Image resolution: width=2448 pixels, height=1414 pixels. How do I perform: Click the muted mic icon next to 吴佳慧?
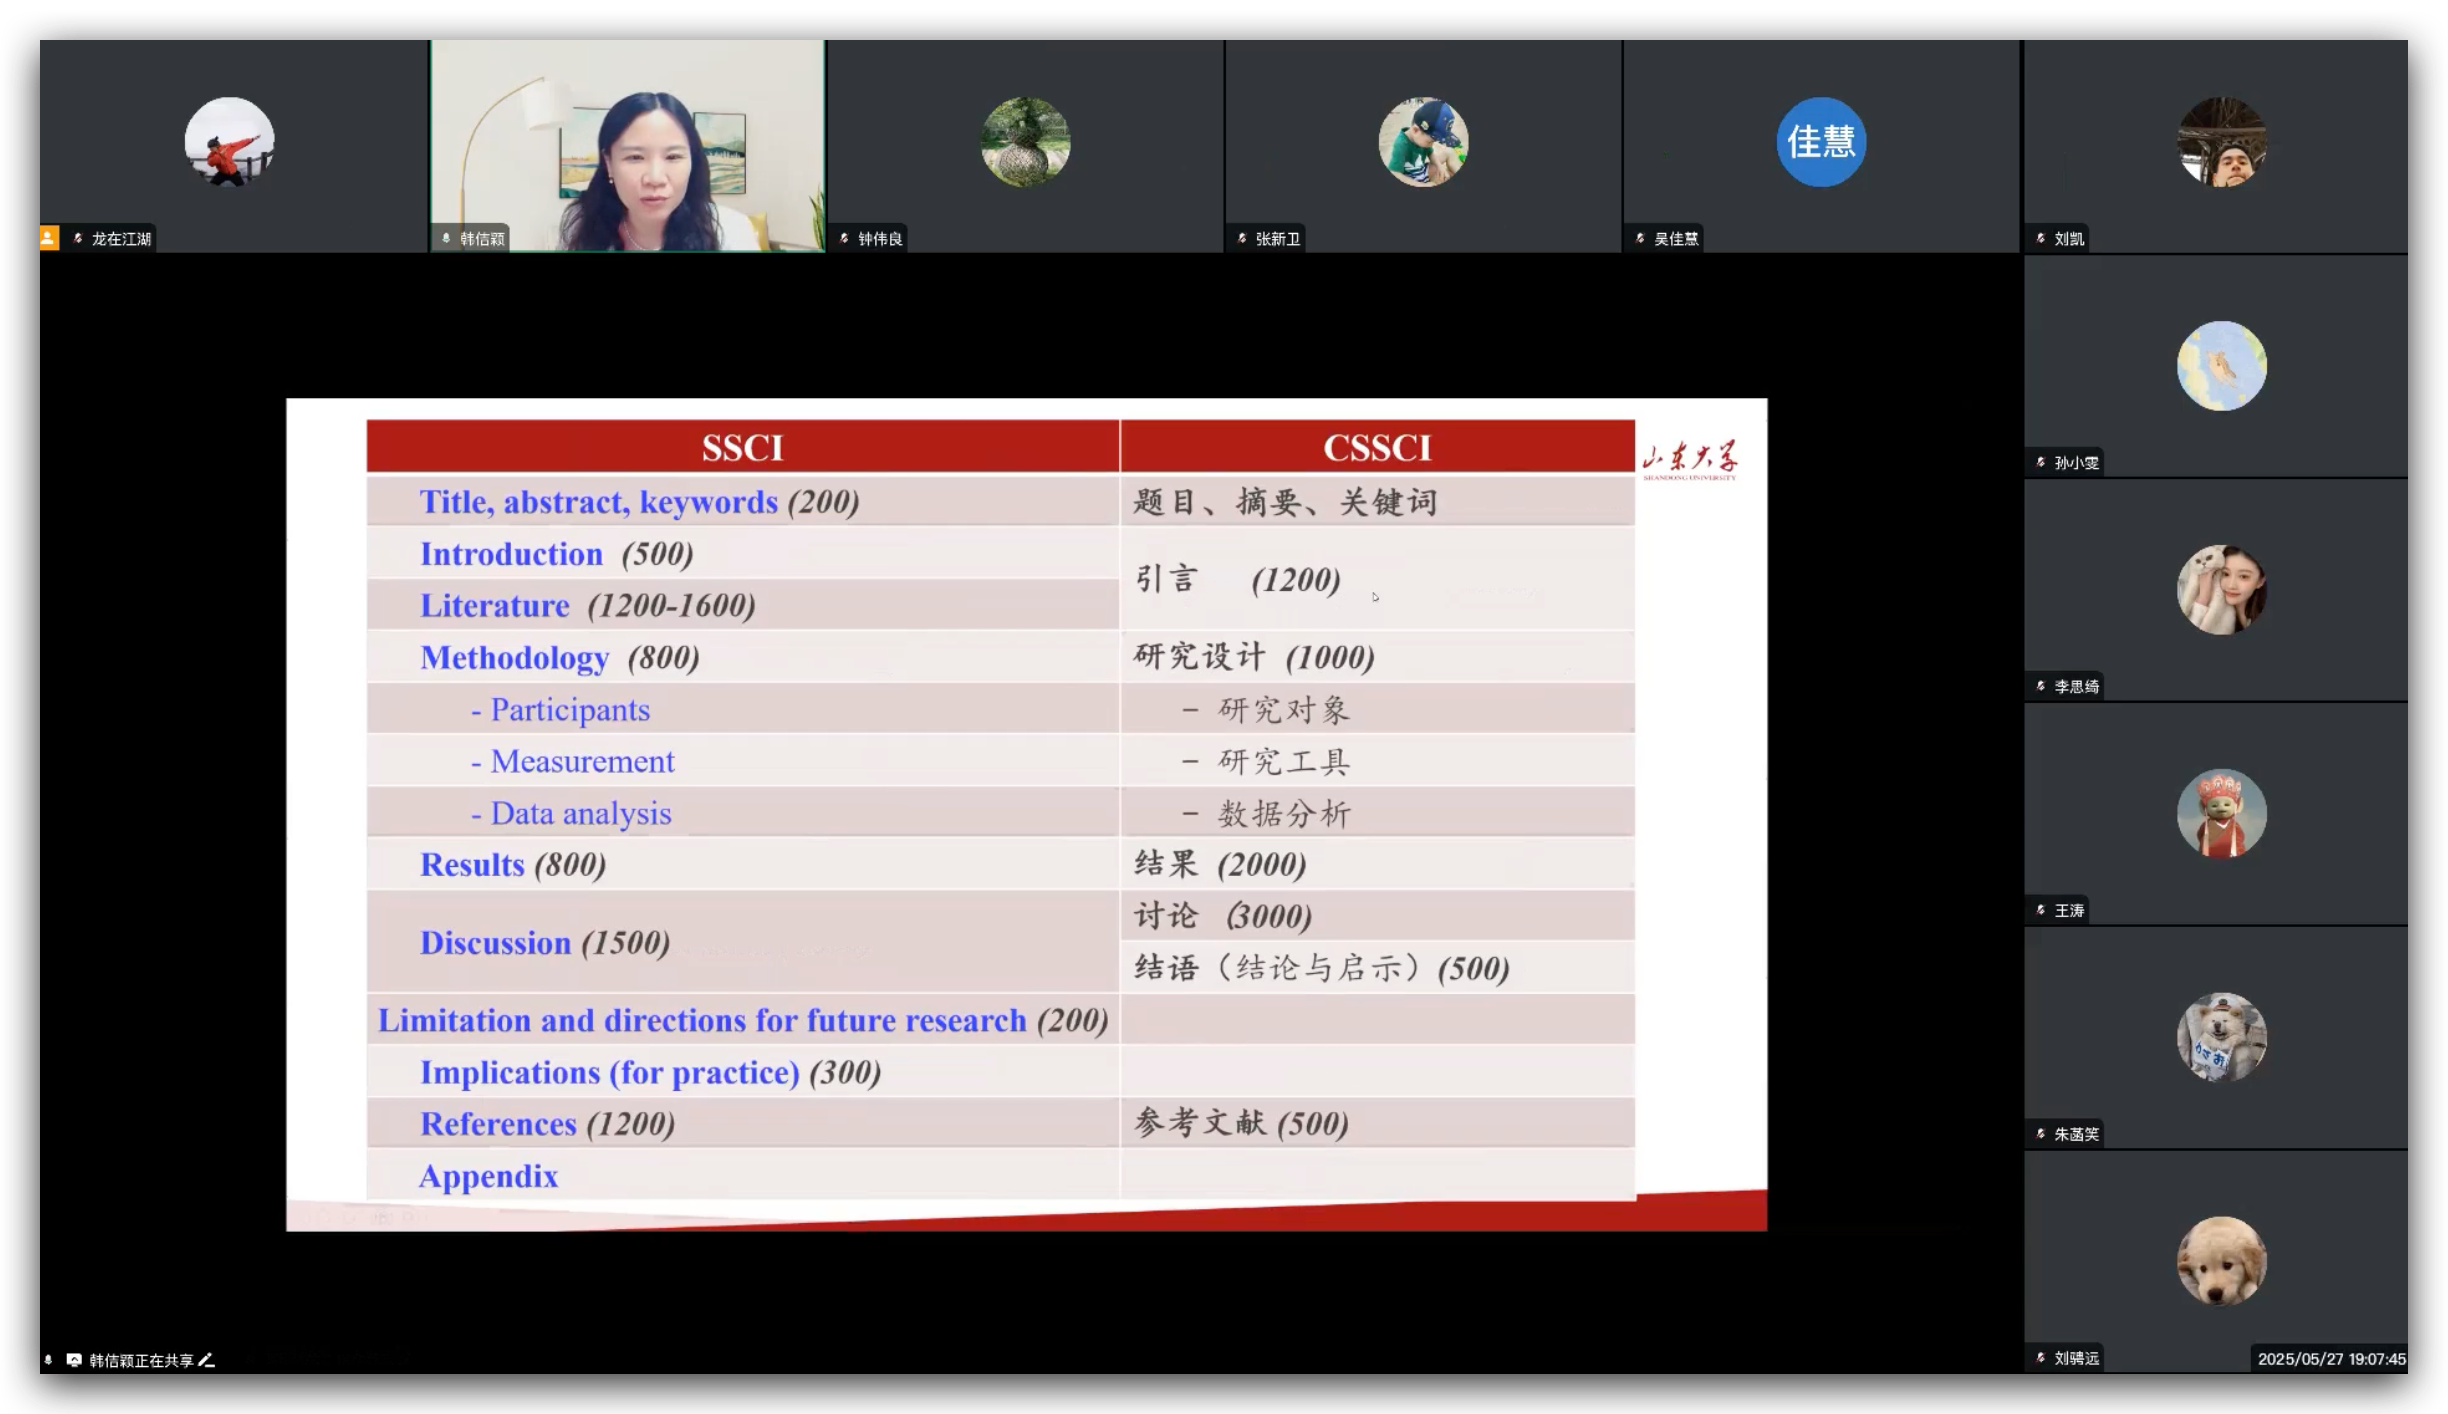pyautogui.click(x=1640, y=238)
